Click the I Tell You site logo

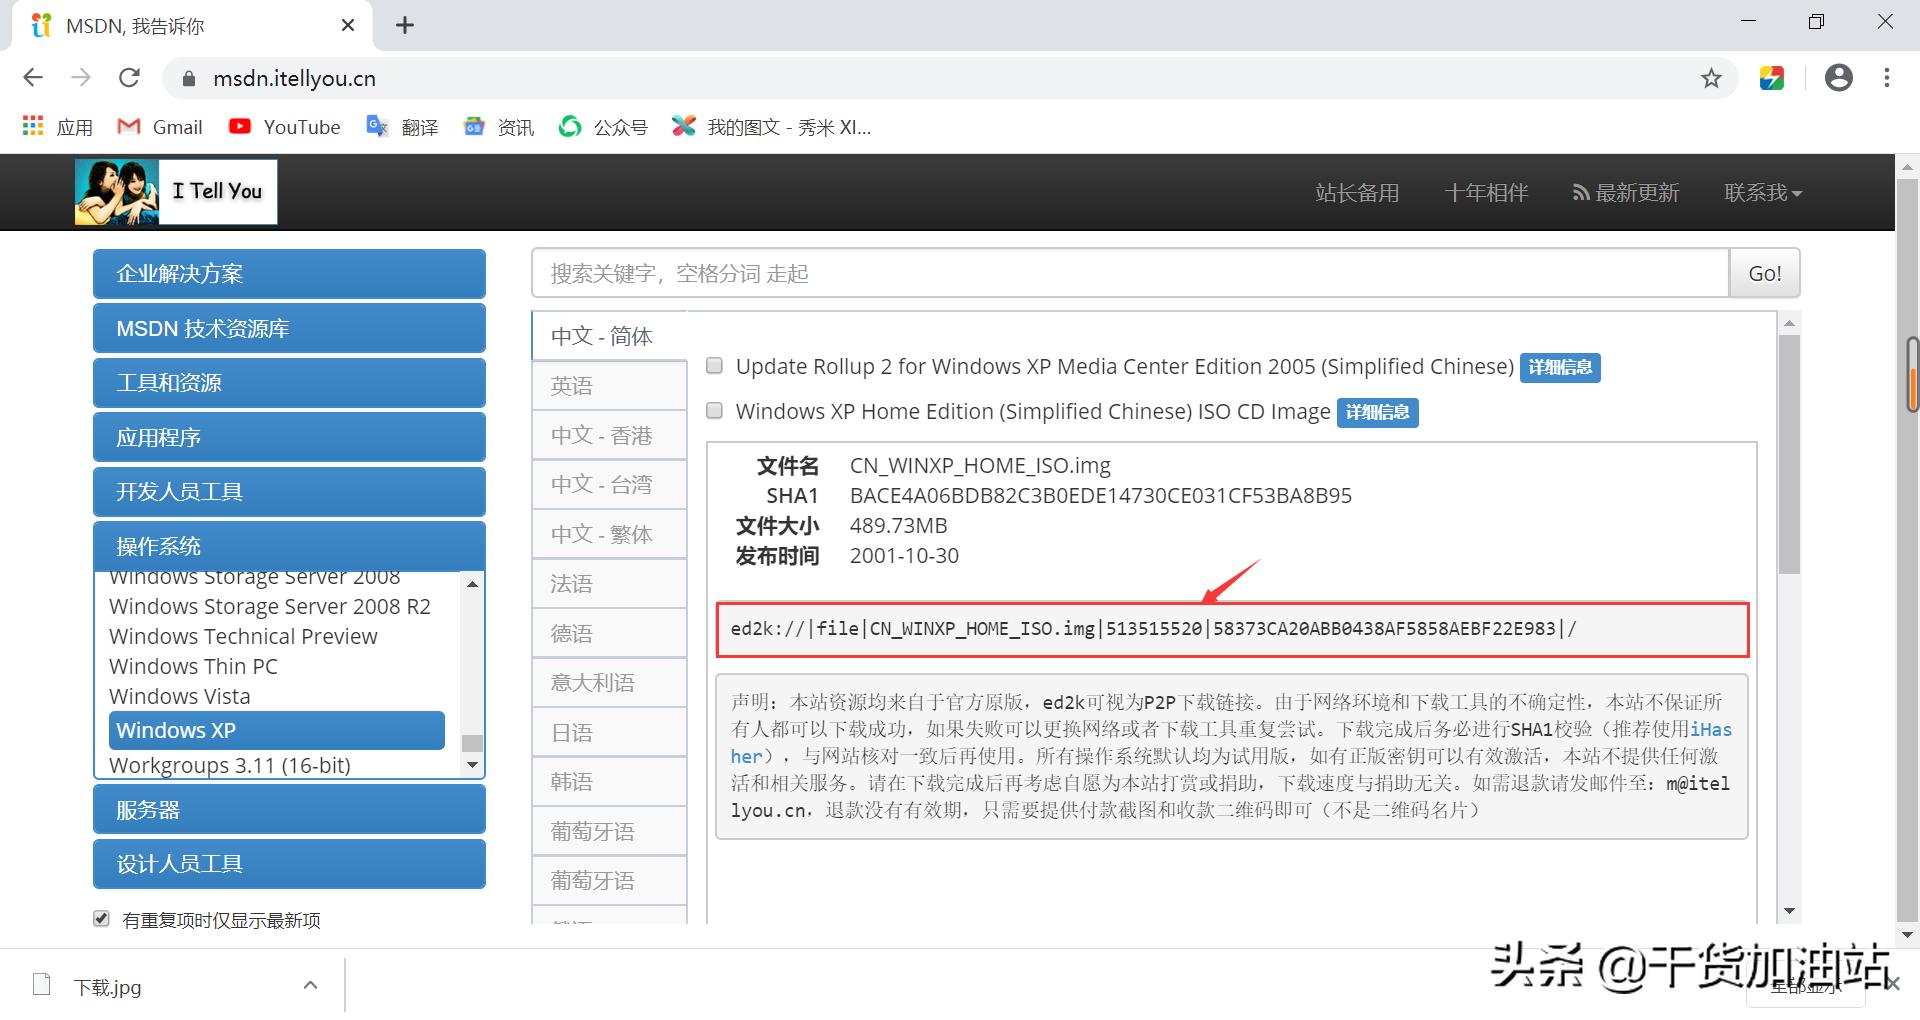point(175,191)
